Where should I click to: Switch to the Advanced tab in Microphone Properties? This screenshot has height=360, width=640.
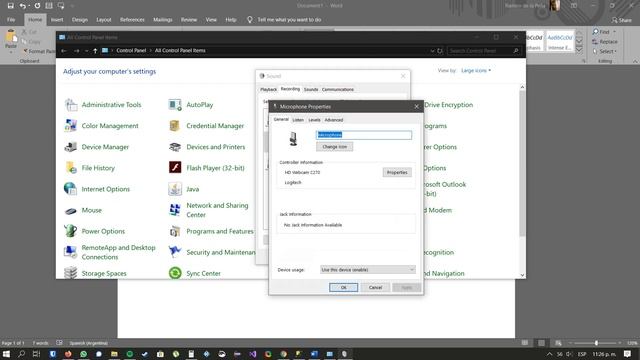click(334, 120)
